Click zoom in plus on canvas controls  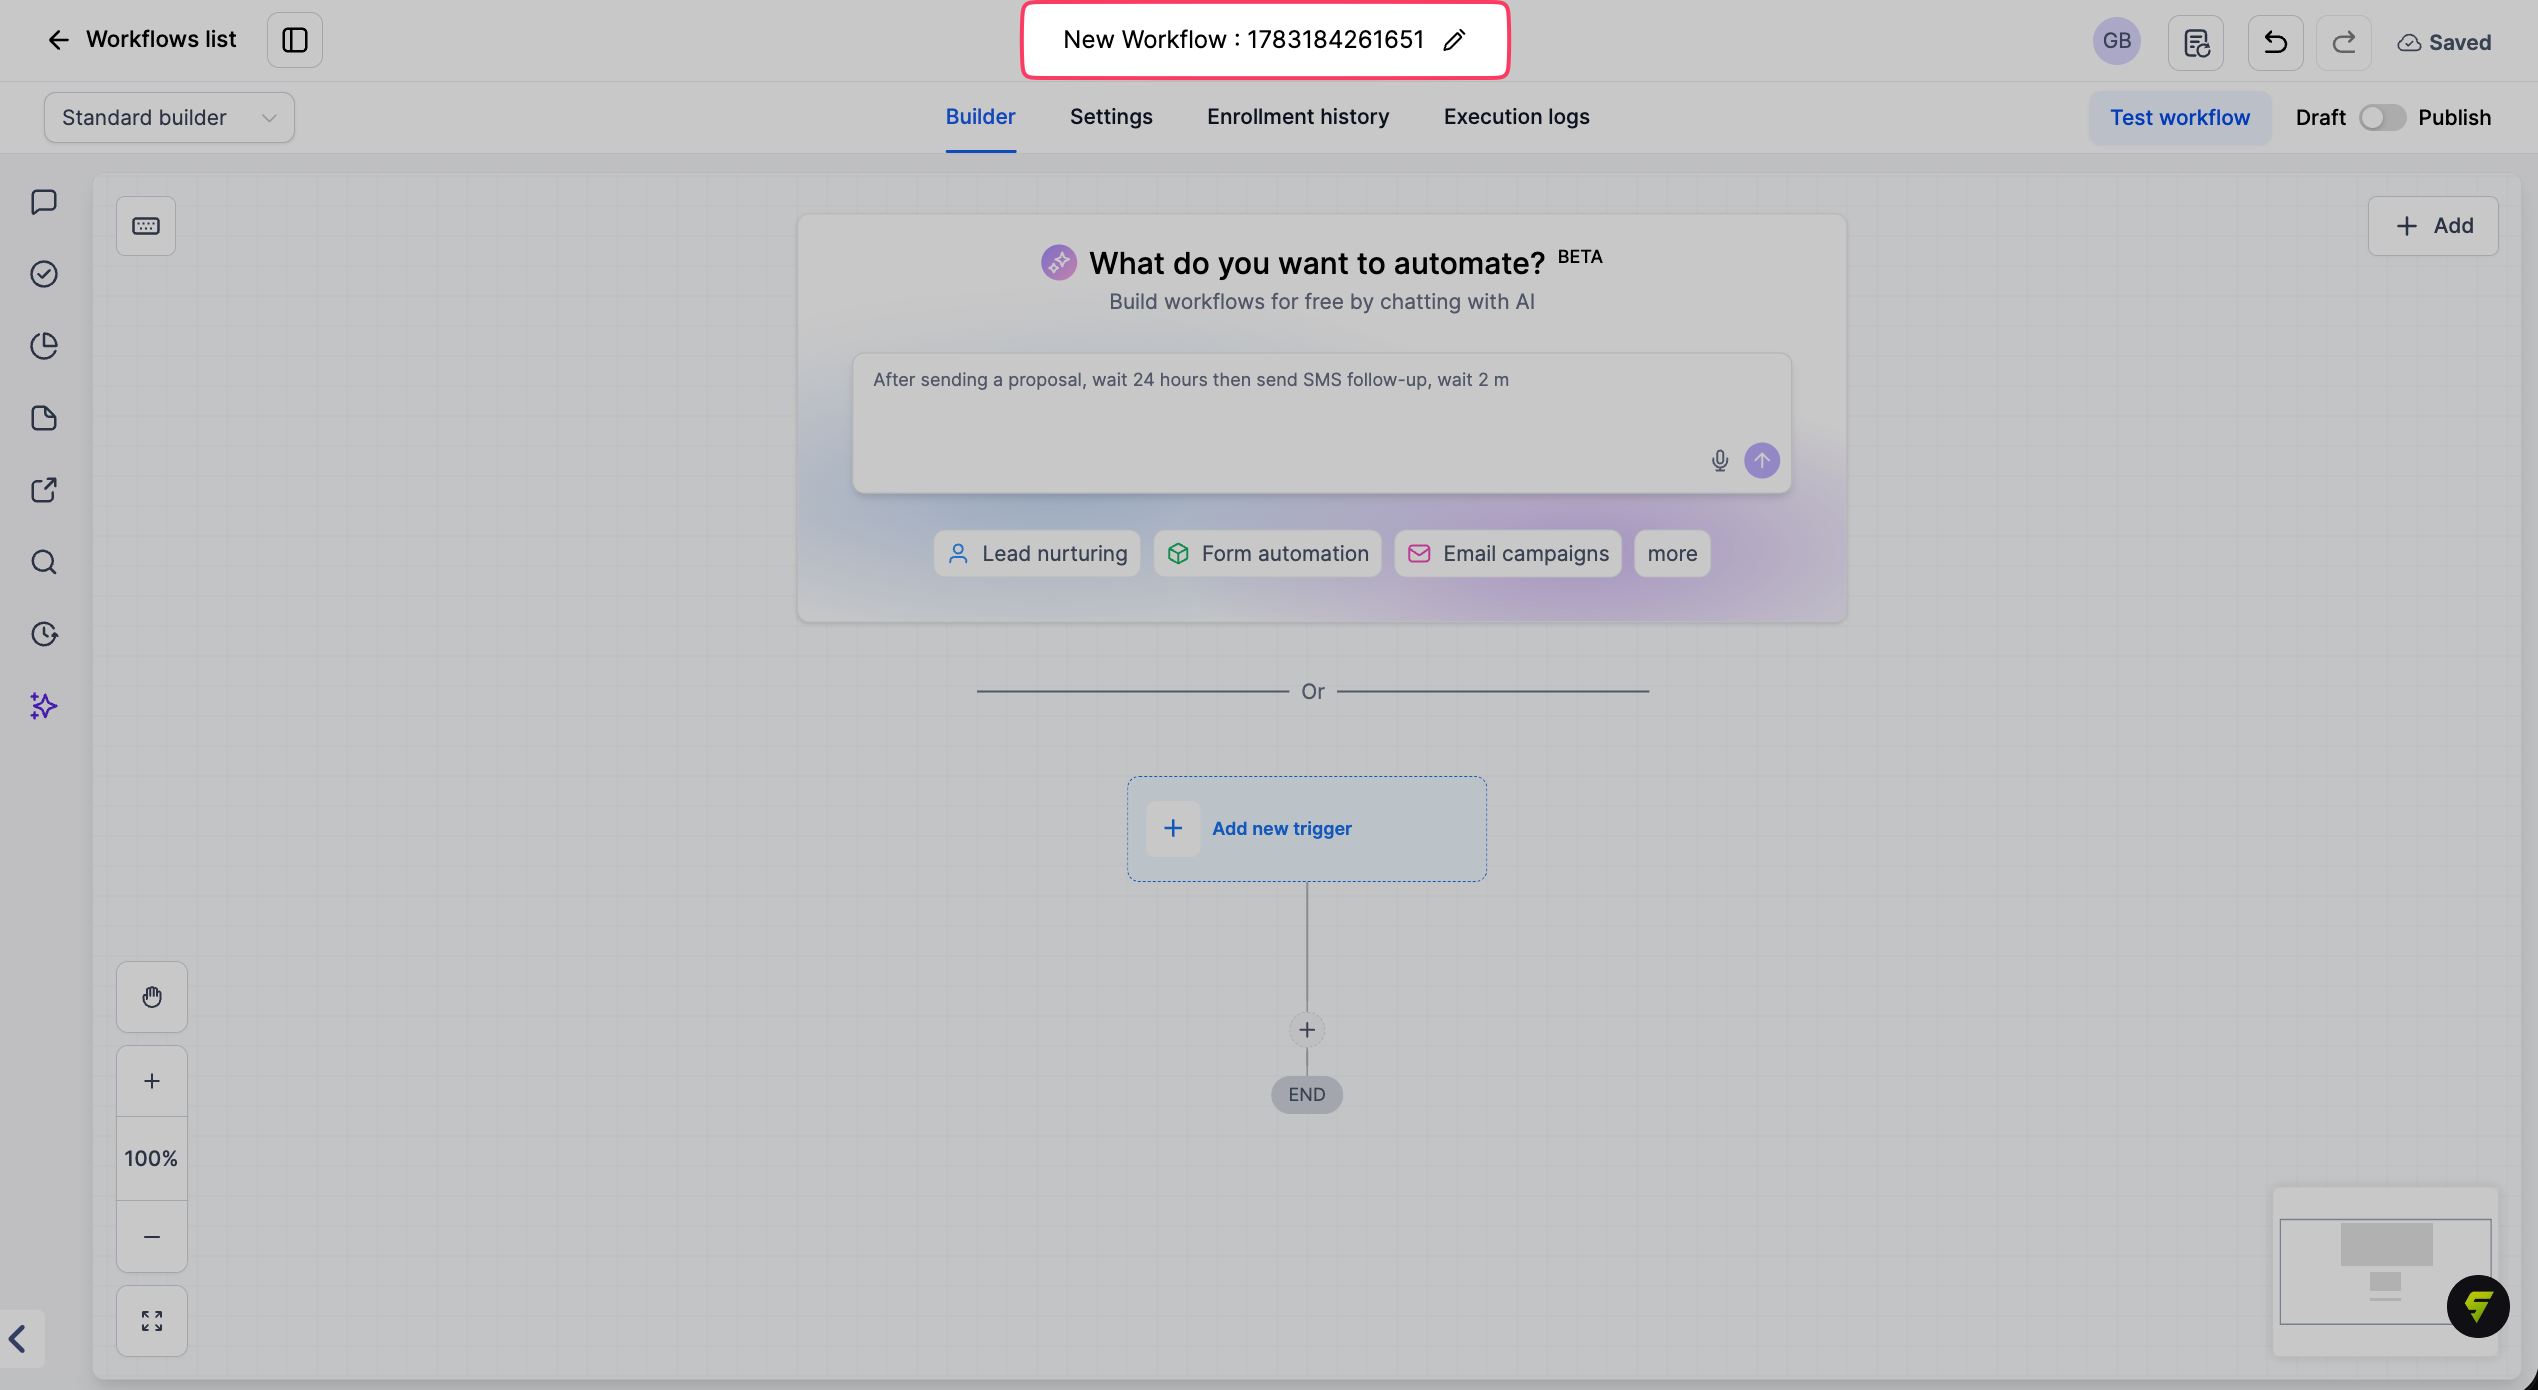coord(152,1081)
